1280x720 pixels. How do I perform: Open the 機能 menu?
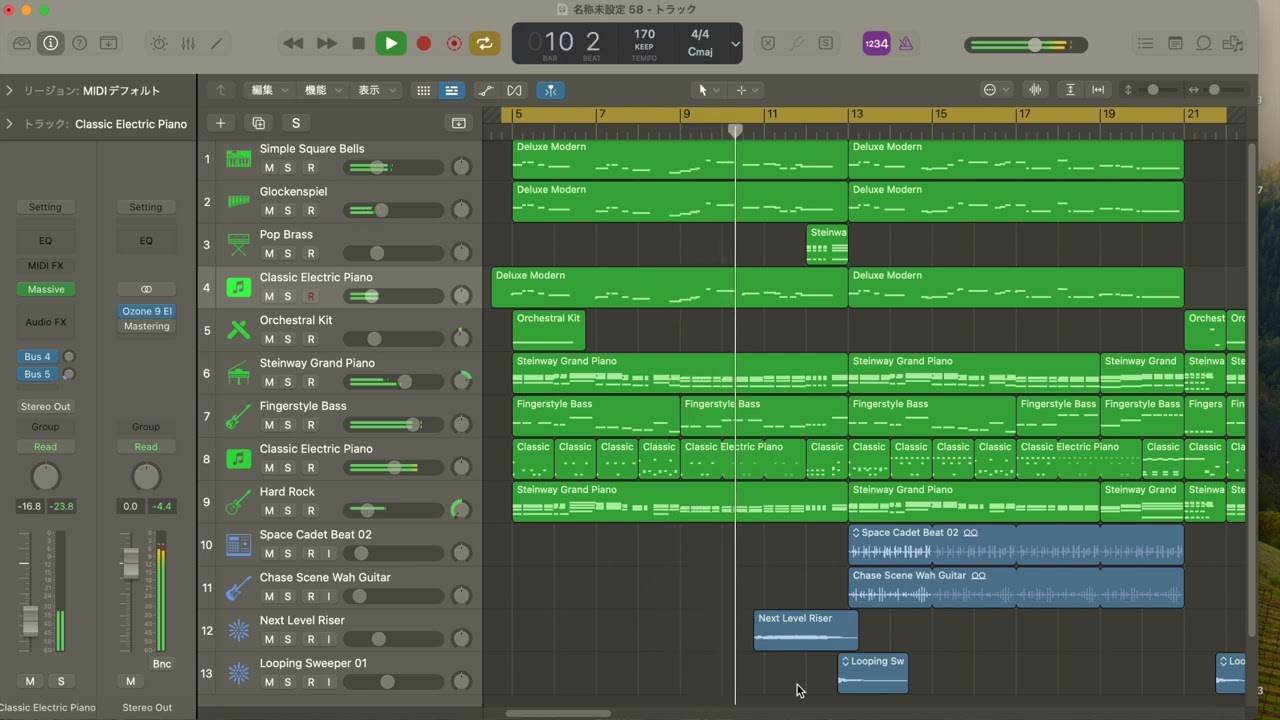tap(323, 90)
